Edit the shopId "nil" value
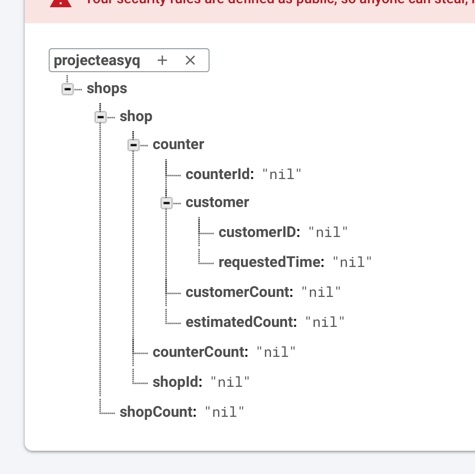This screenshot has height=474, width=475. click(x=230, y=382)
